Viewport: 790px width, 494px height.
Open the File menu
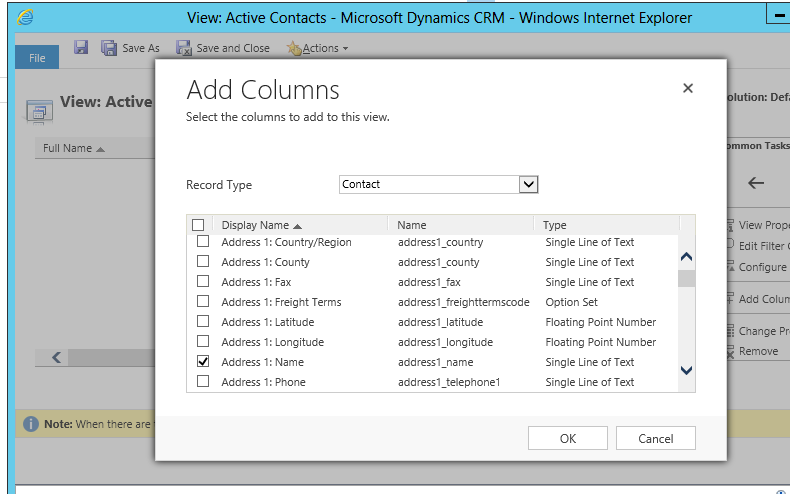37,58
